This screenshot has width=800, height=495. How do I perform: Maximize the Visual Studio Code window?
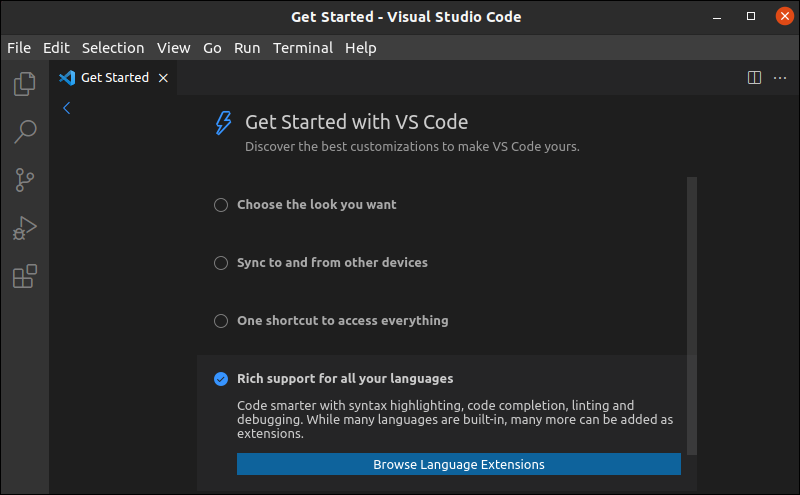point(751,16)
